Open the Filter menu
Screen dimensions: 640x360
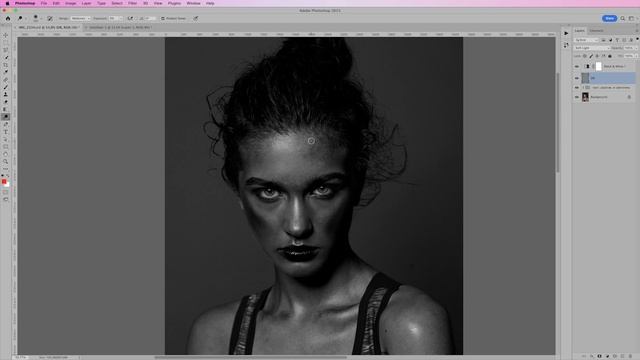[x=133, y=3]
